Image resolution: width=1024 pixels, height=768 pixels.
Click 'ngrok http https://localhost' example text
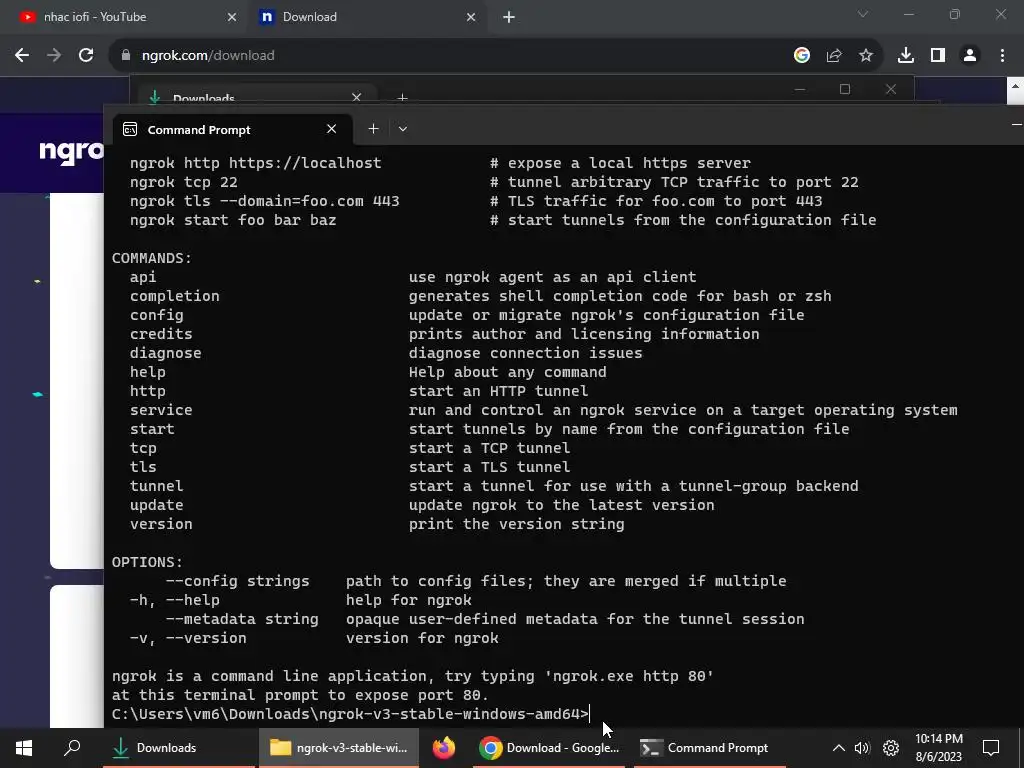tap(255, 163)
